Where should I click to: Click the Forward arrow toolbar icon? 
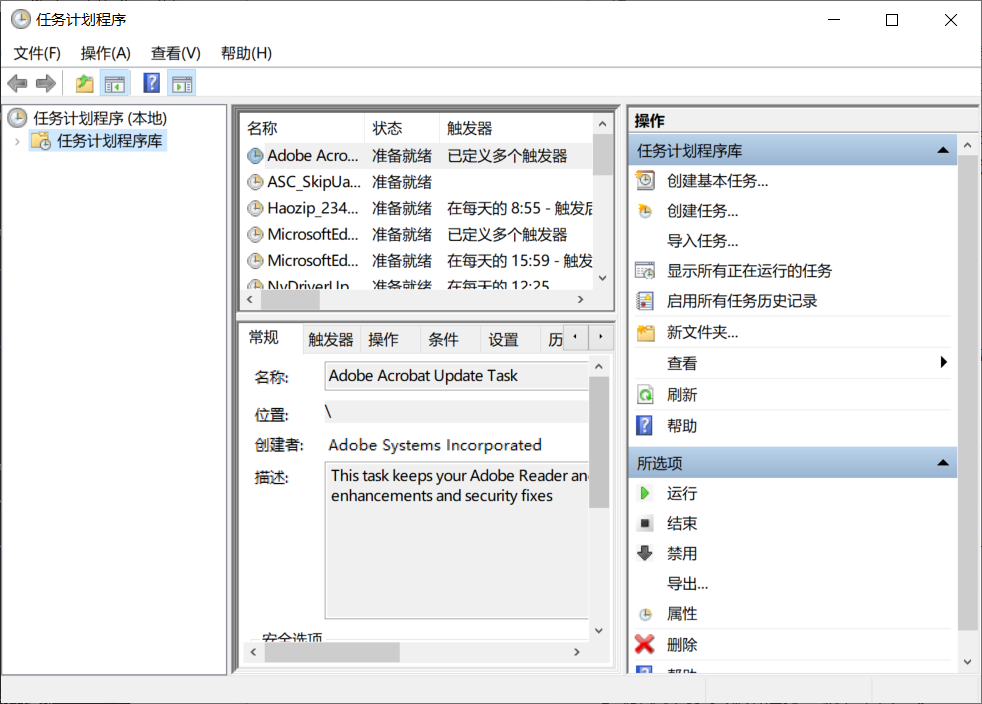[x=46, y=83]
